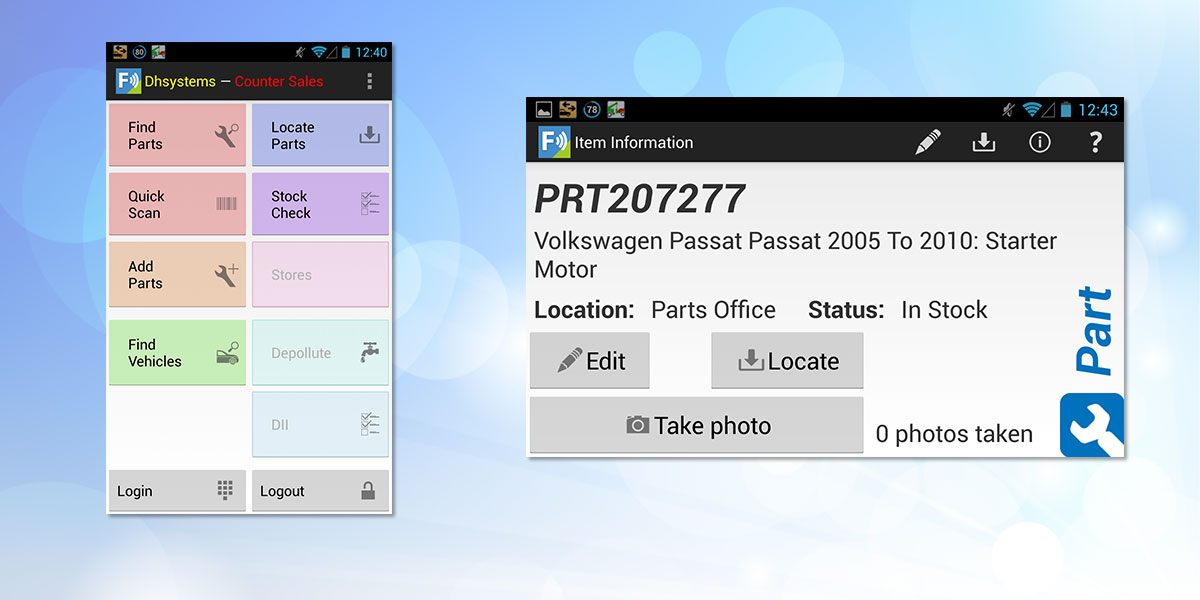Click the Item Information title text
This screenshot has width=1200, height=600.
634,142
